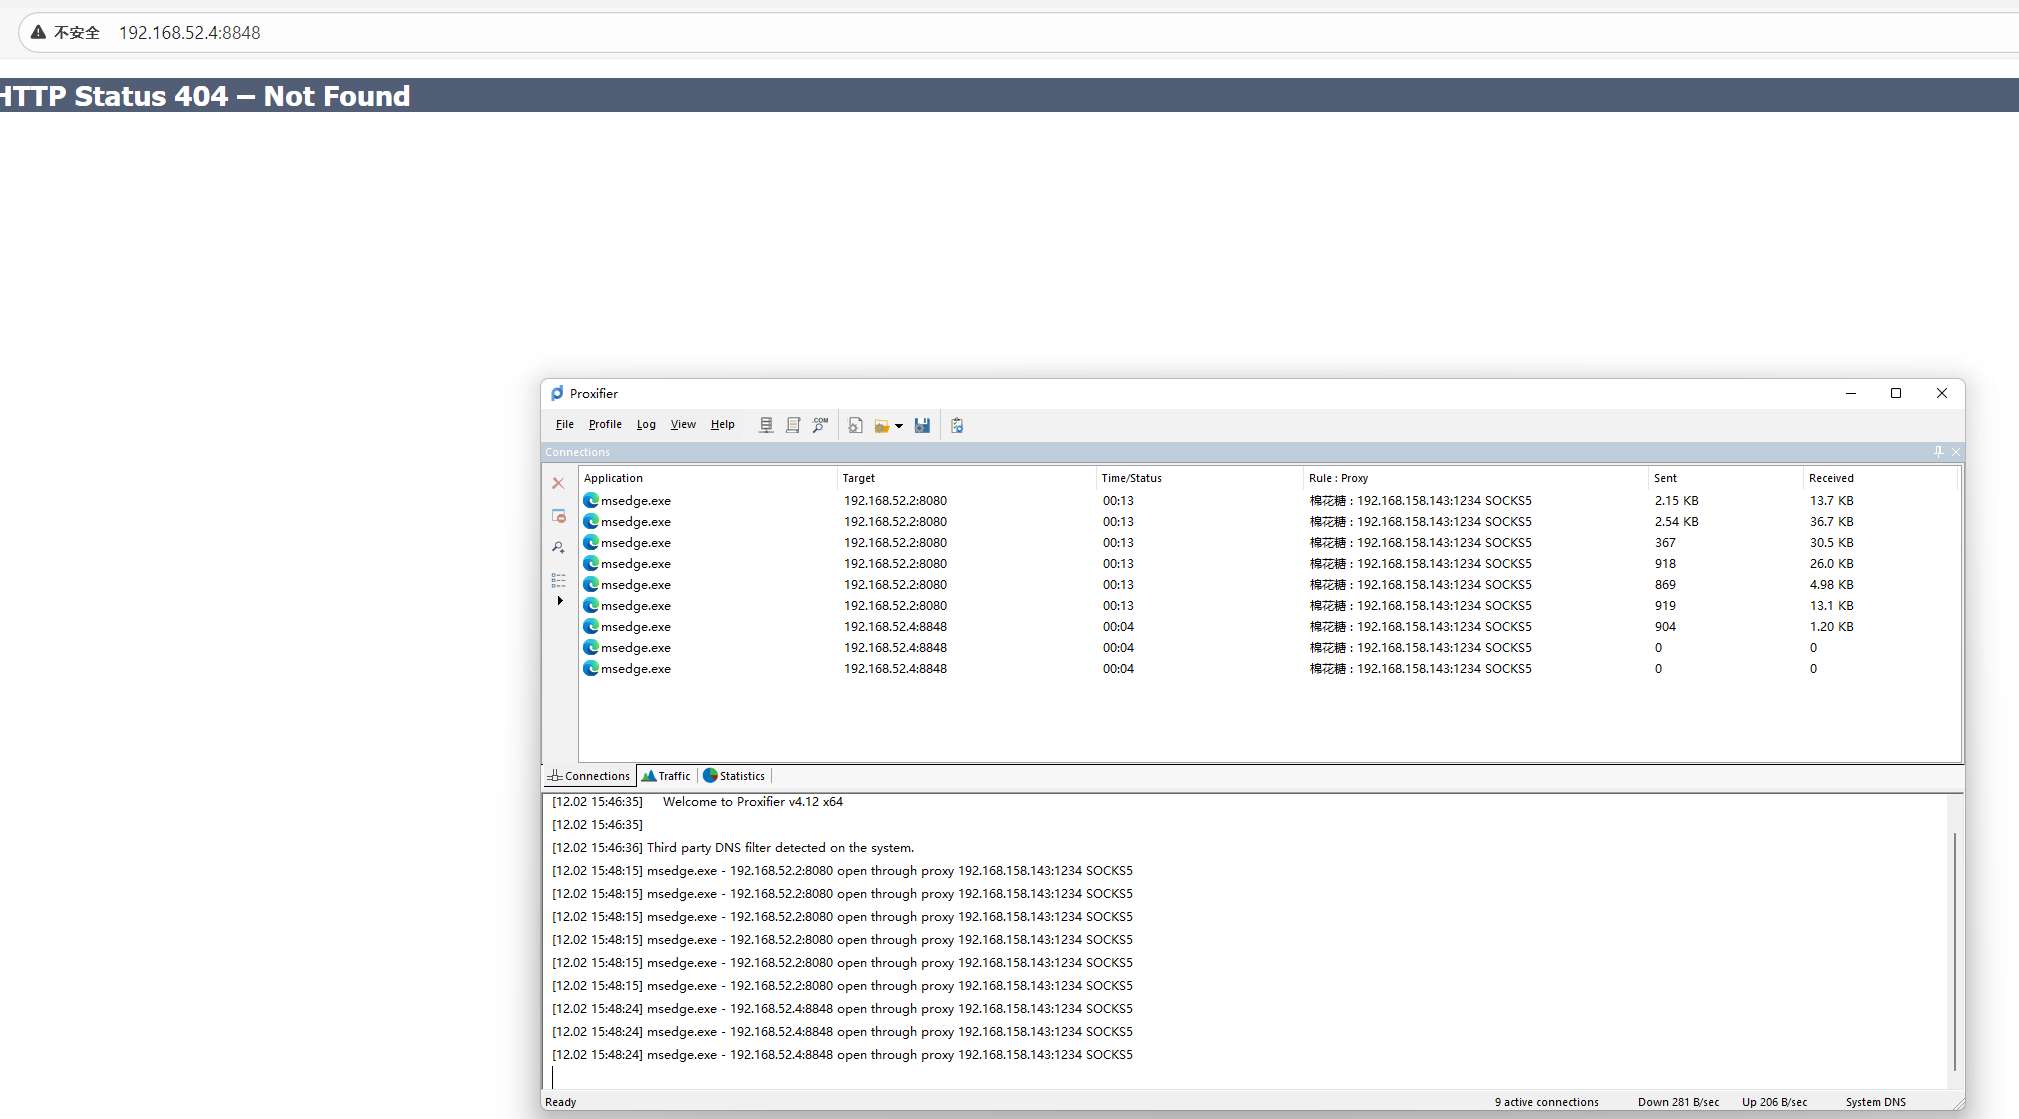Click Save Profile floppy disk icon
The height and width of the screenshot is (1119, 2019).
922,425
